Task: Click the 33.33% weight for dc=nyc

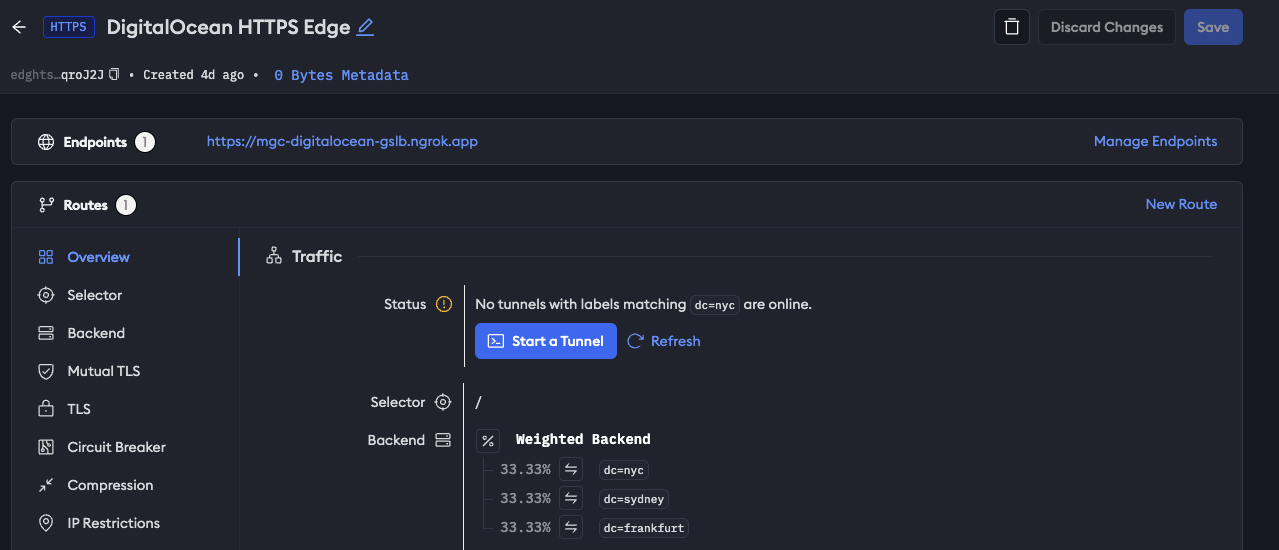Action: [525, 469]
